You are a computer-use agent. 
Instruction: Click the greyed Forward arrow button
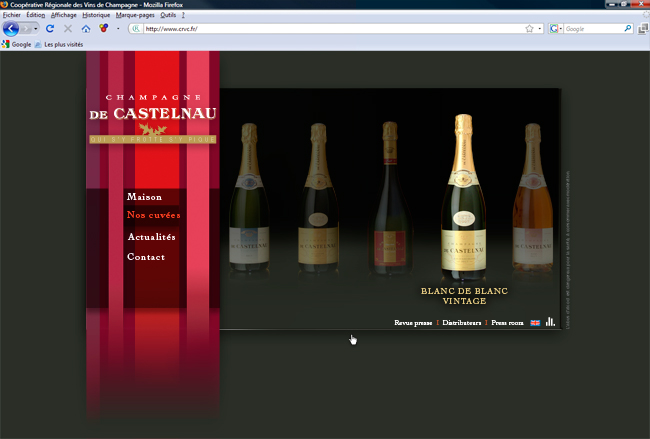26,29
